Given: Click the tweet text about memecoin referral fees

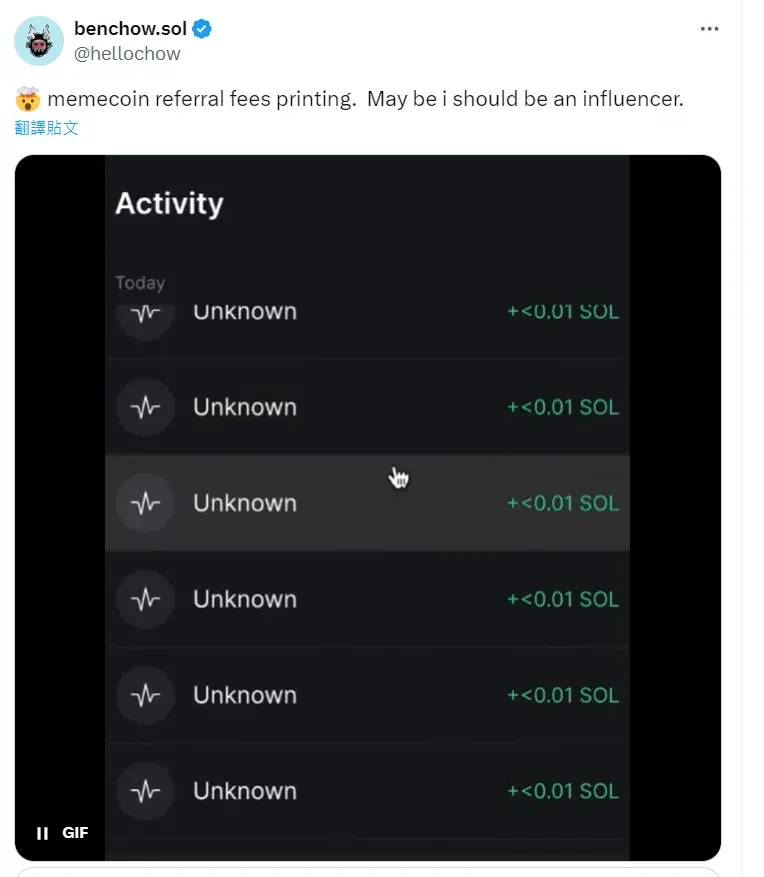Looking at the screenshot, I should click(365, 100).
